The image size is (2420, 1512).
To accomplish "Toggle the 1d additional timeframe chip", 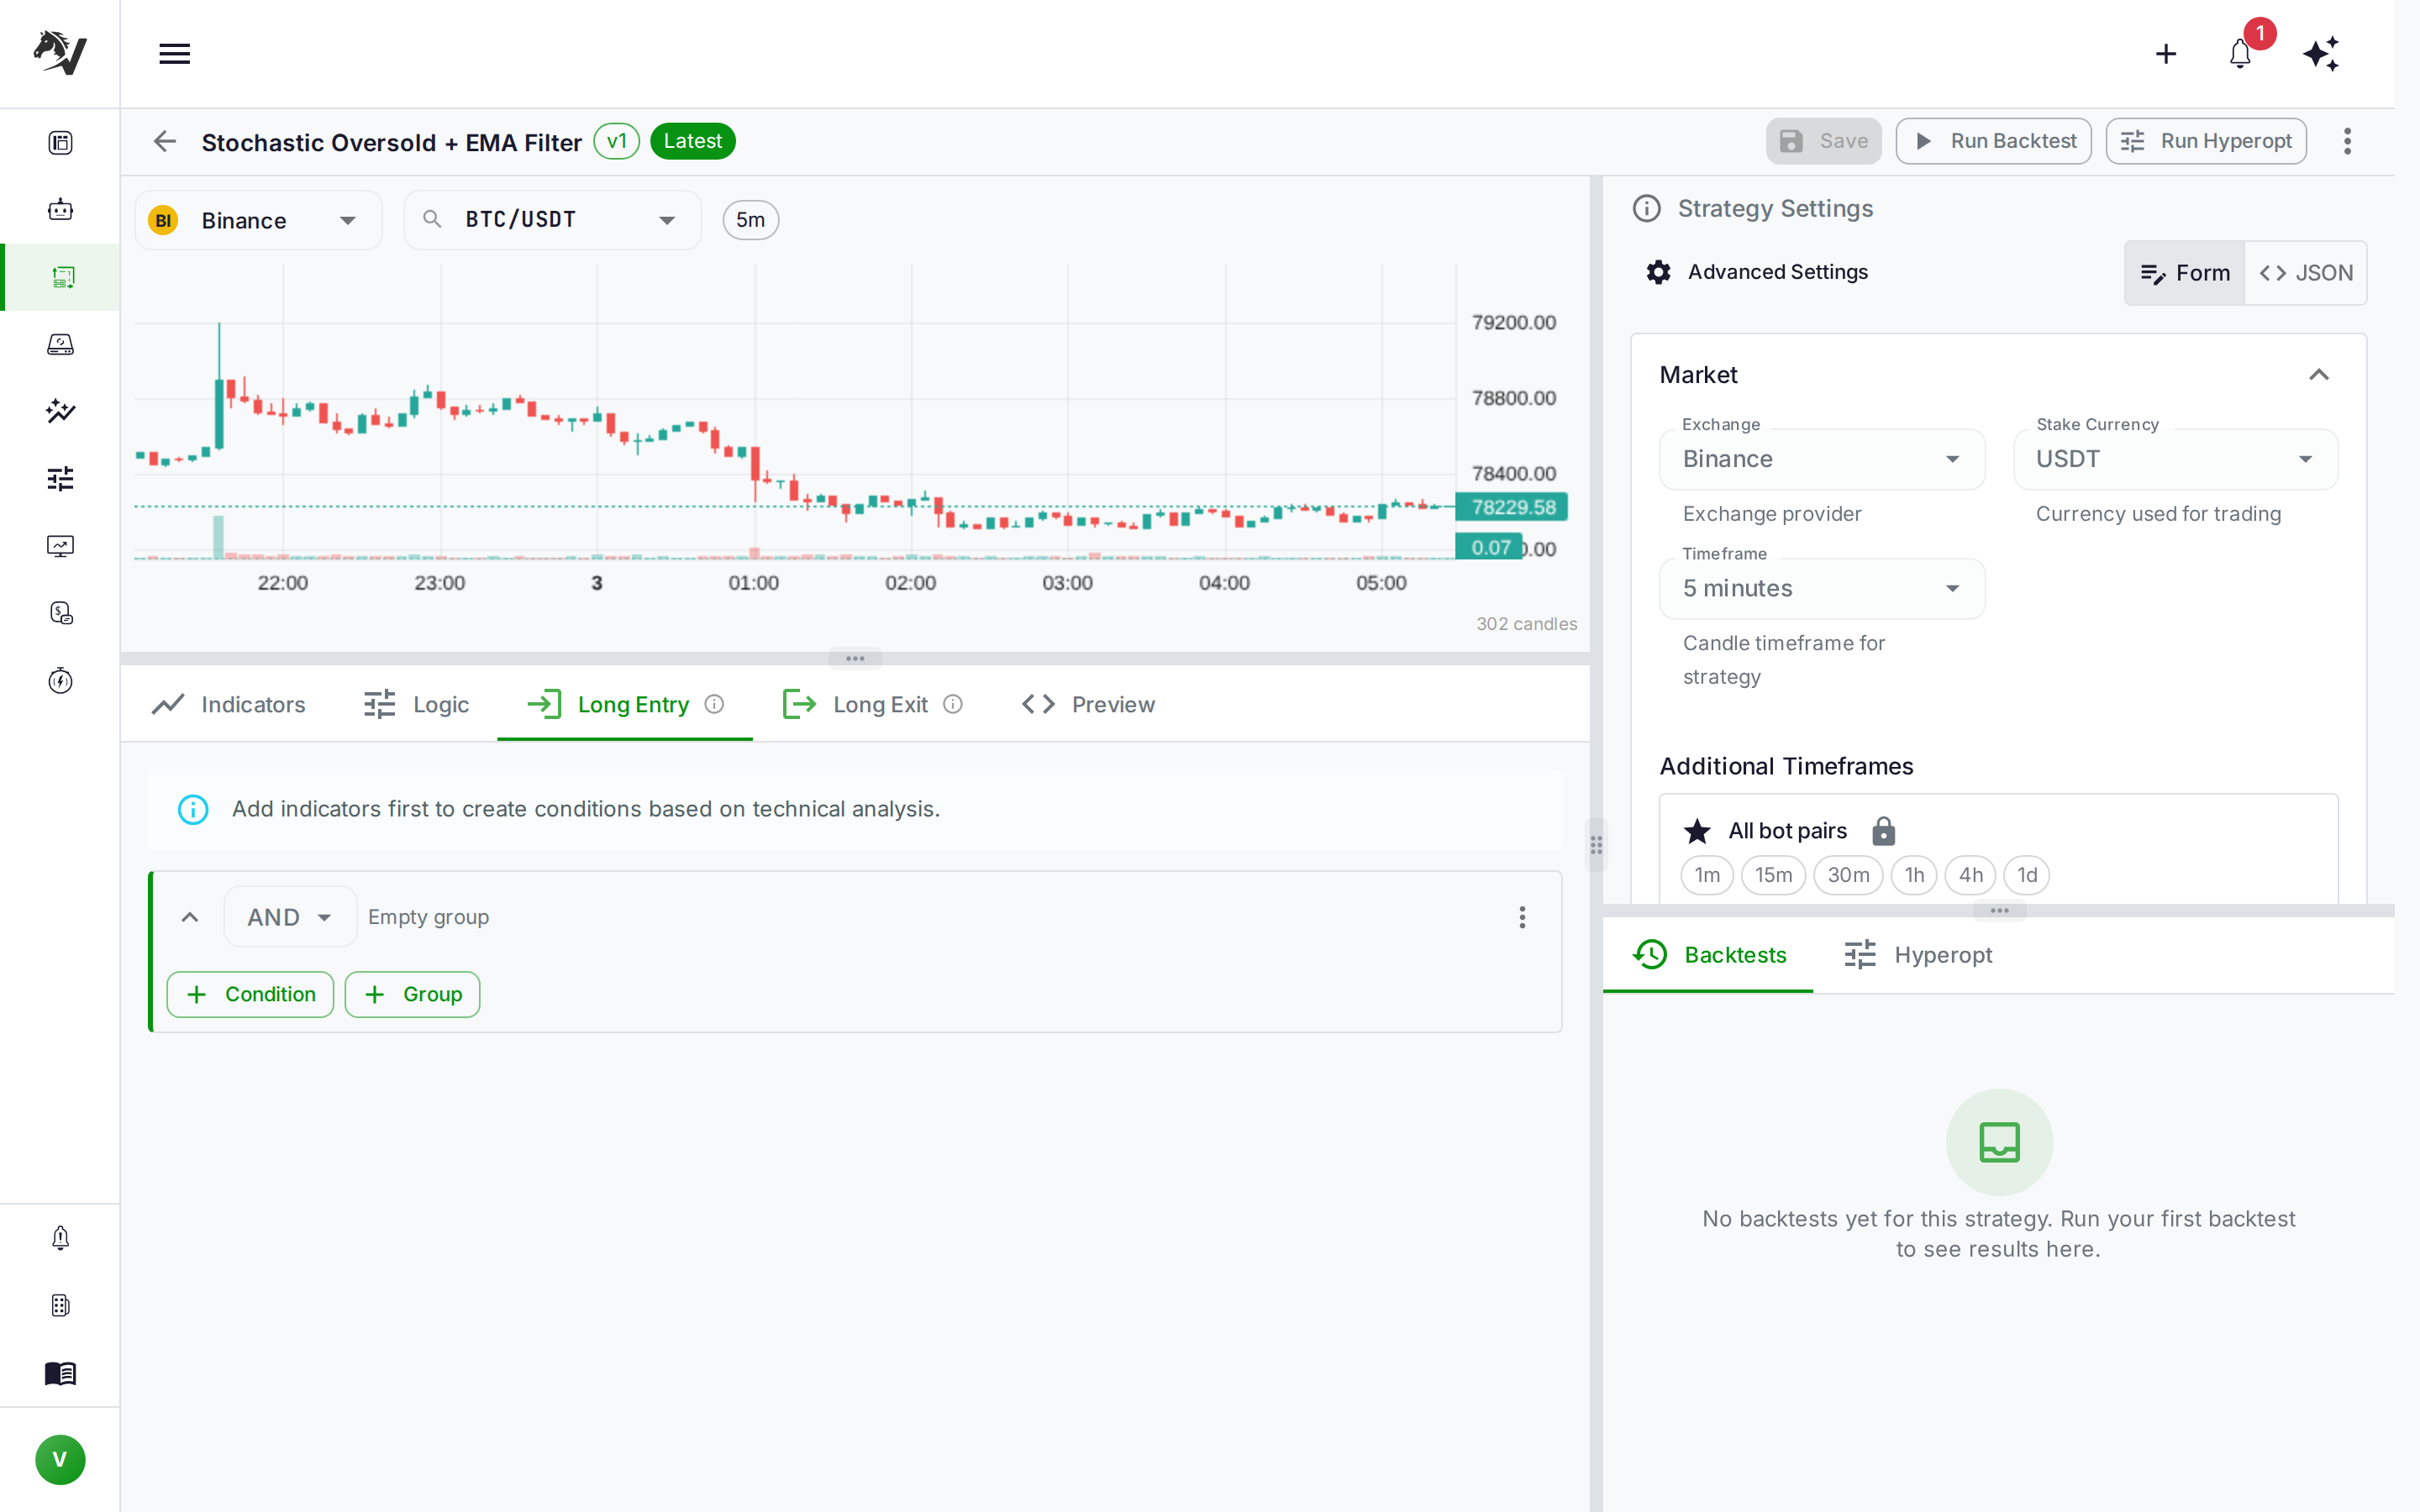I will tap(2027, 875).
